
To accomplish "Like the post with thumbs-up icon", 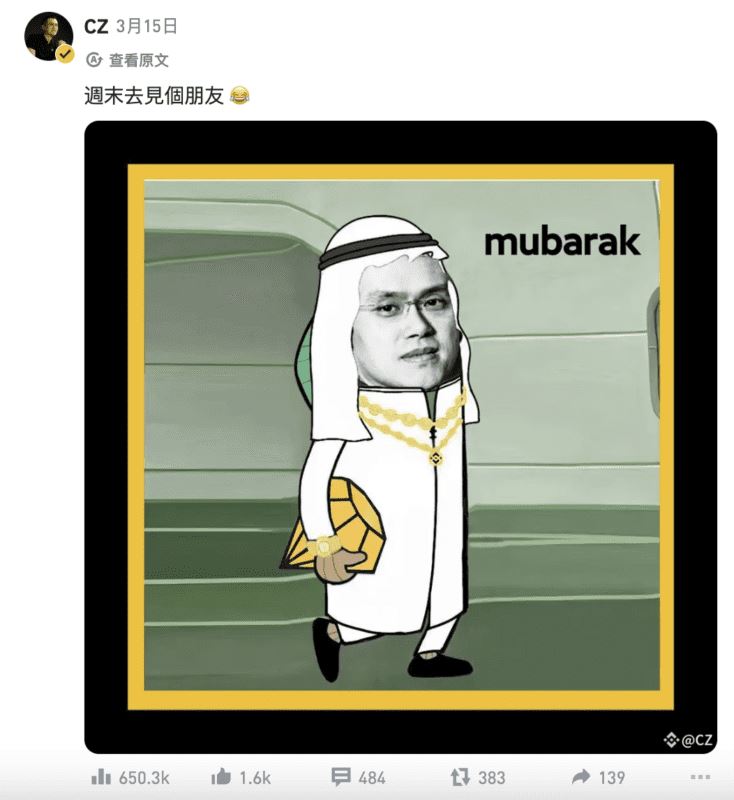I will coord(221,777).
